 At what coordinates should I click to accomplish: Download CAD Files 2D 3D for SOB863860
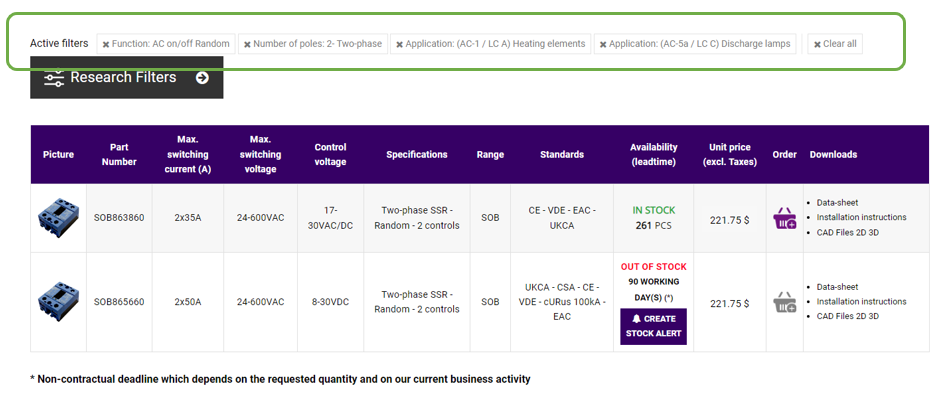pyautogui.click(x=847, y=232)
